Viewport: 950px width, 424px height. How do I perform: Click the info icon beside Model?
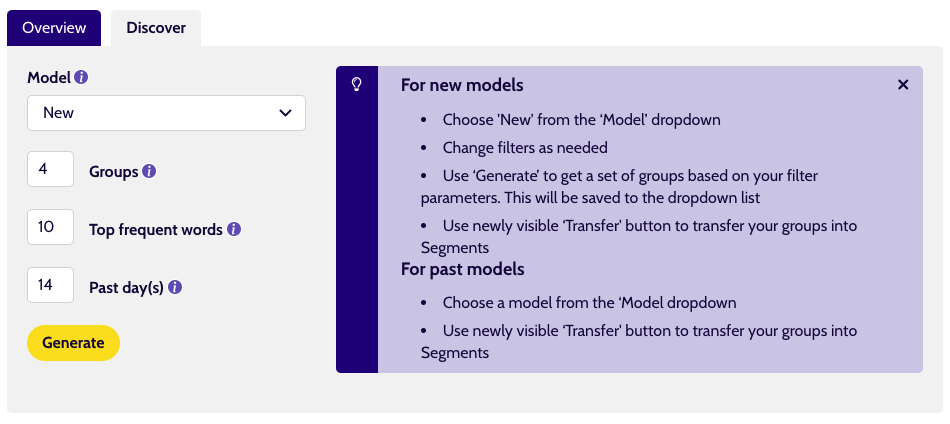[x=81, y=78]
